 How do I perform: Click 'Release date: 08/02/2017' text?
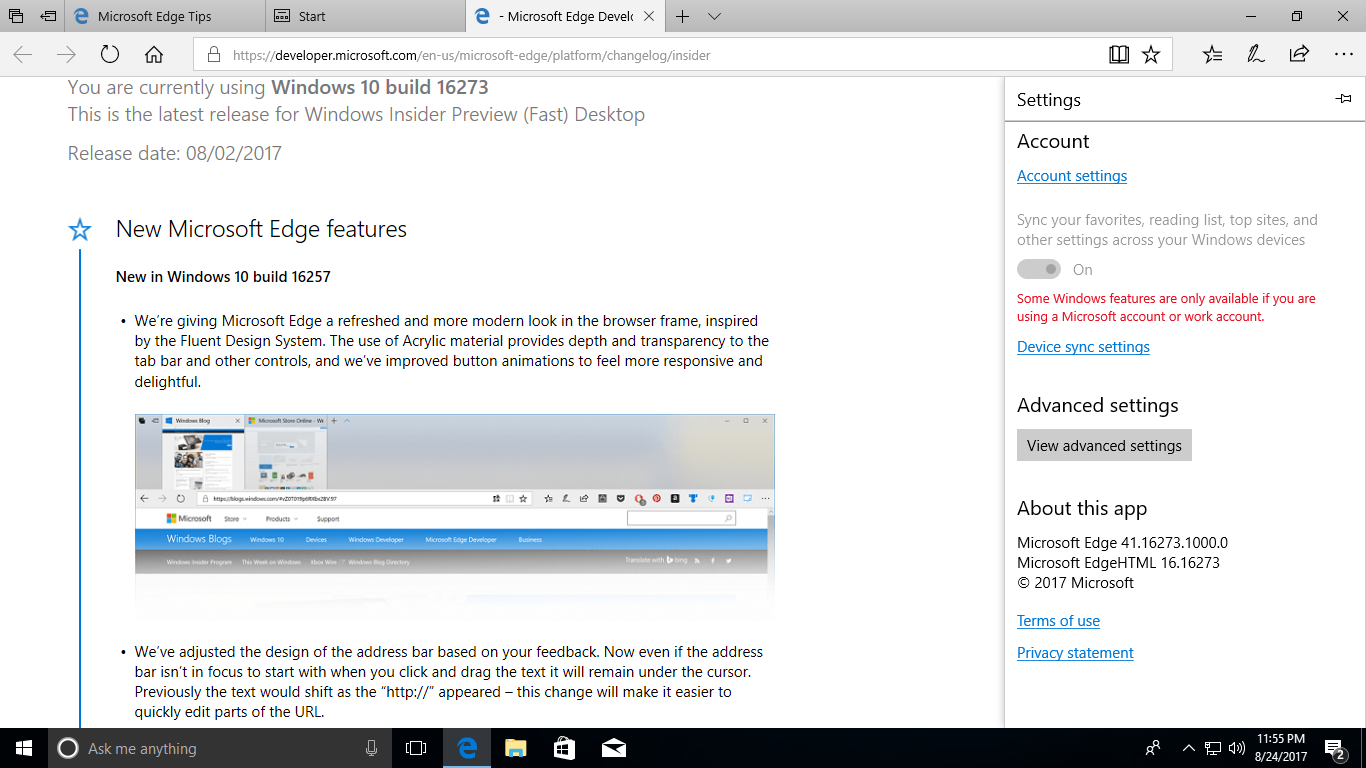pos(175,153)
